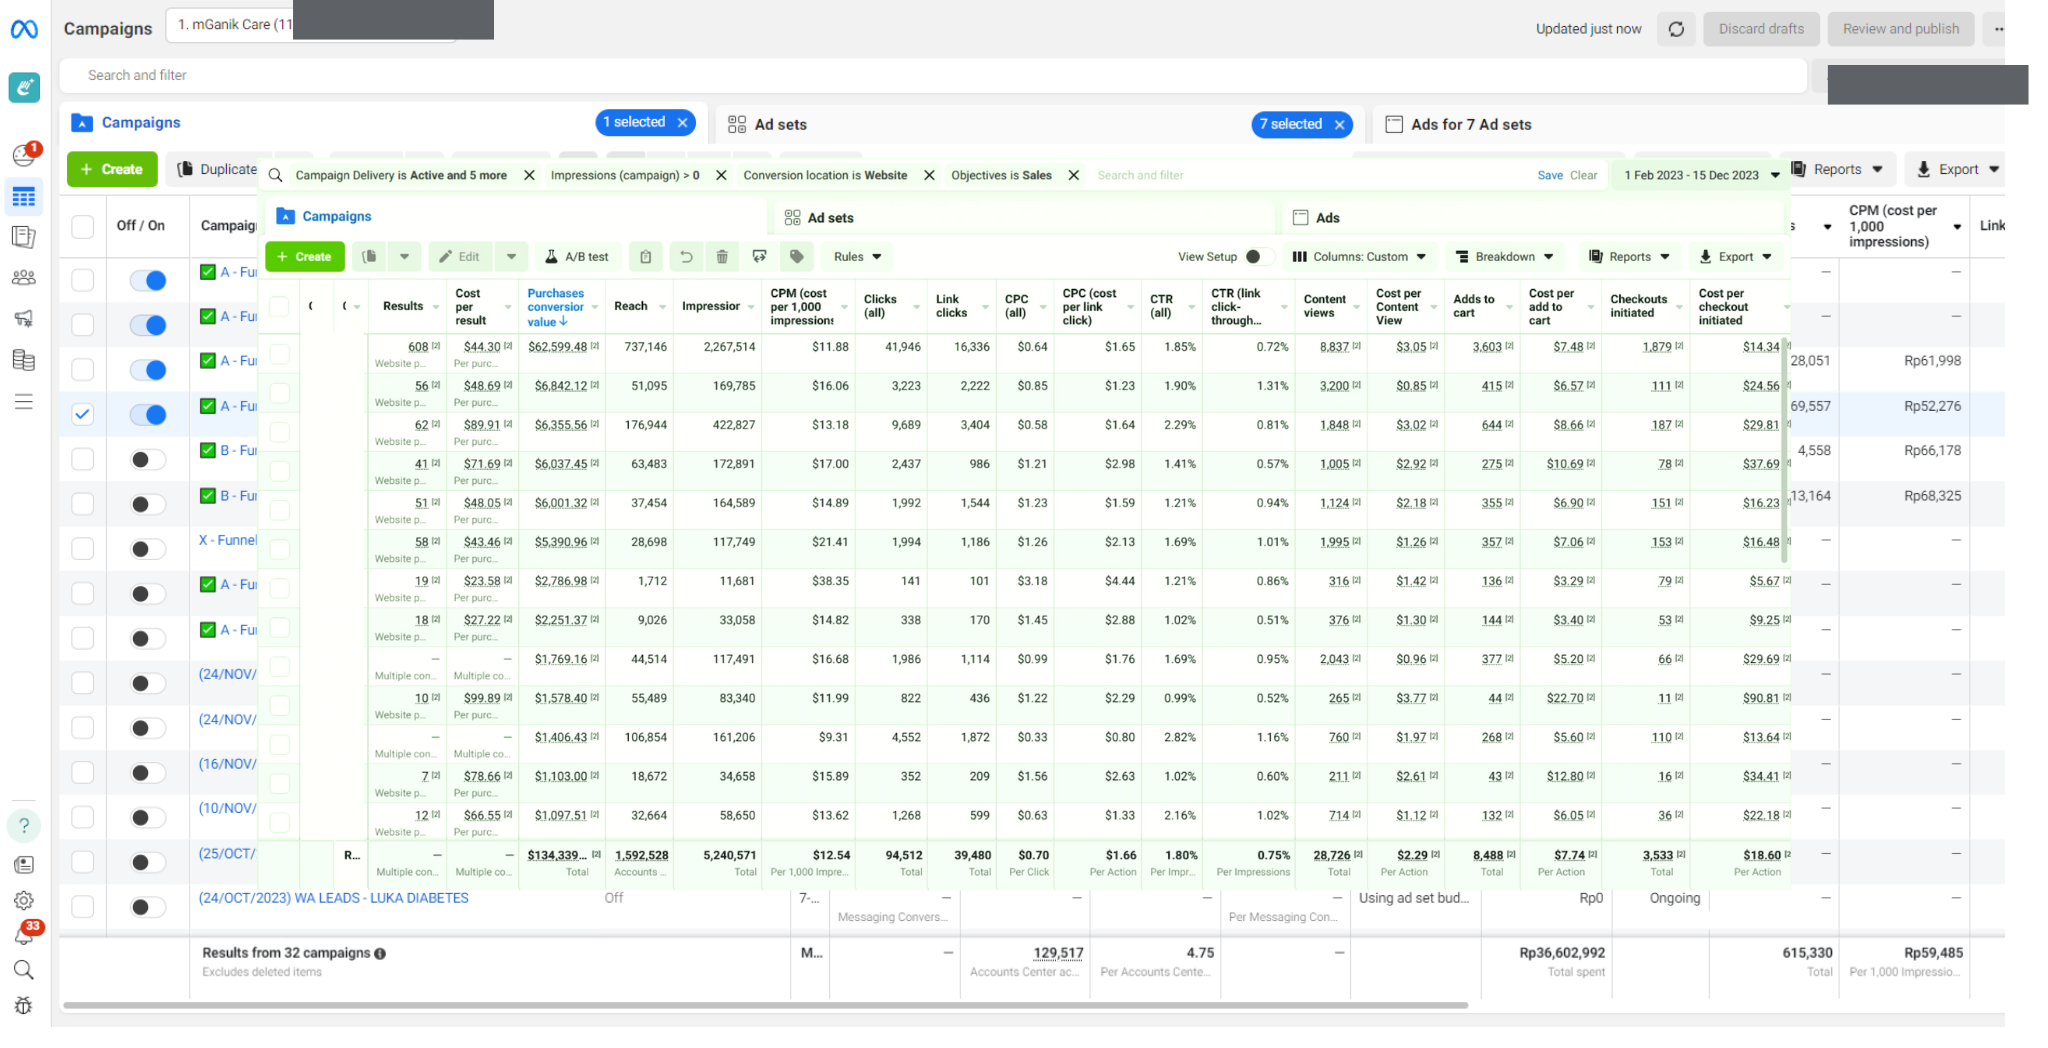Open the Breakdown dropdown
This screenshot has width=2048, height=1048.
tap(1504, 257)
